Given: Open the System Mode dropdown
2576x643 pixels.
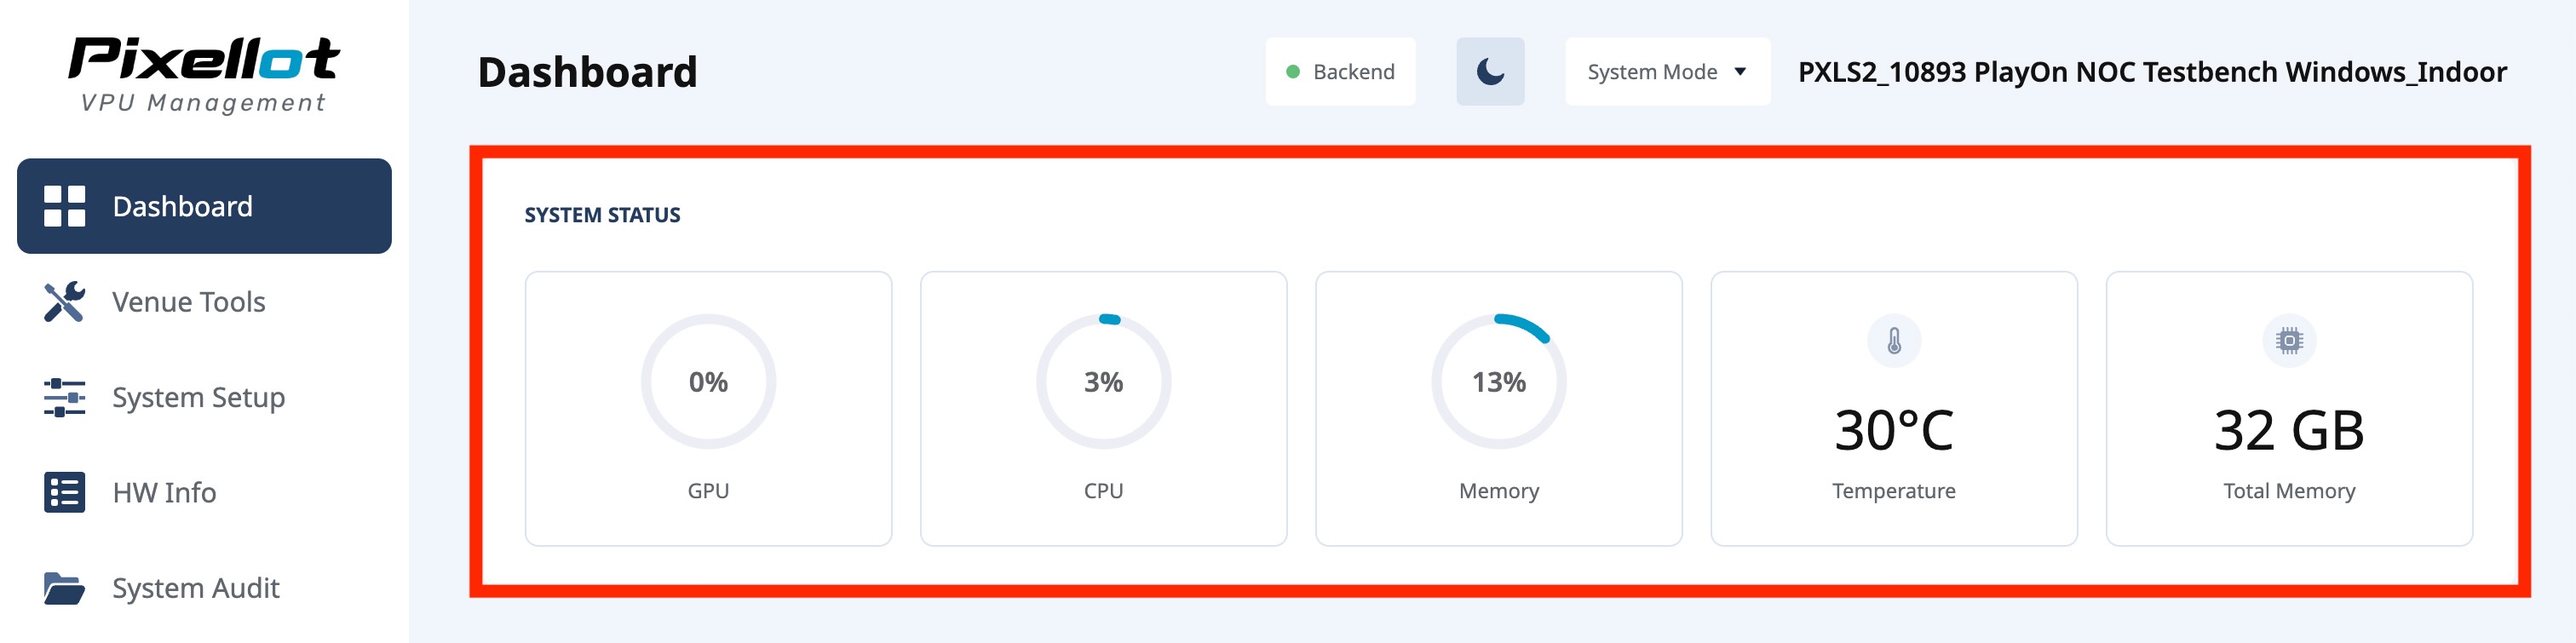Looking at the screenshot, I should pos(1666,72).
